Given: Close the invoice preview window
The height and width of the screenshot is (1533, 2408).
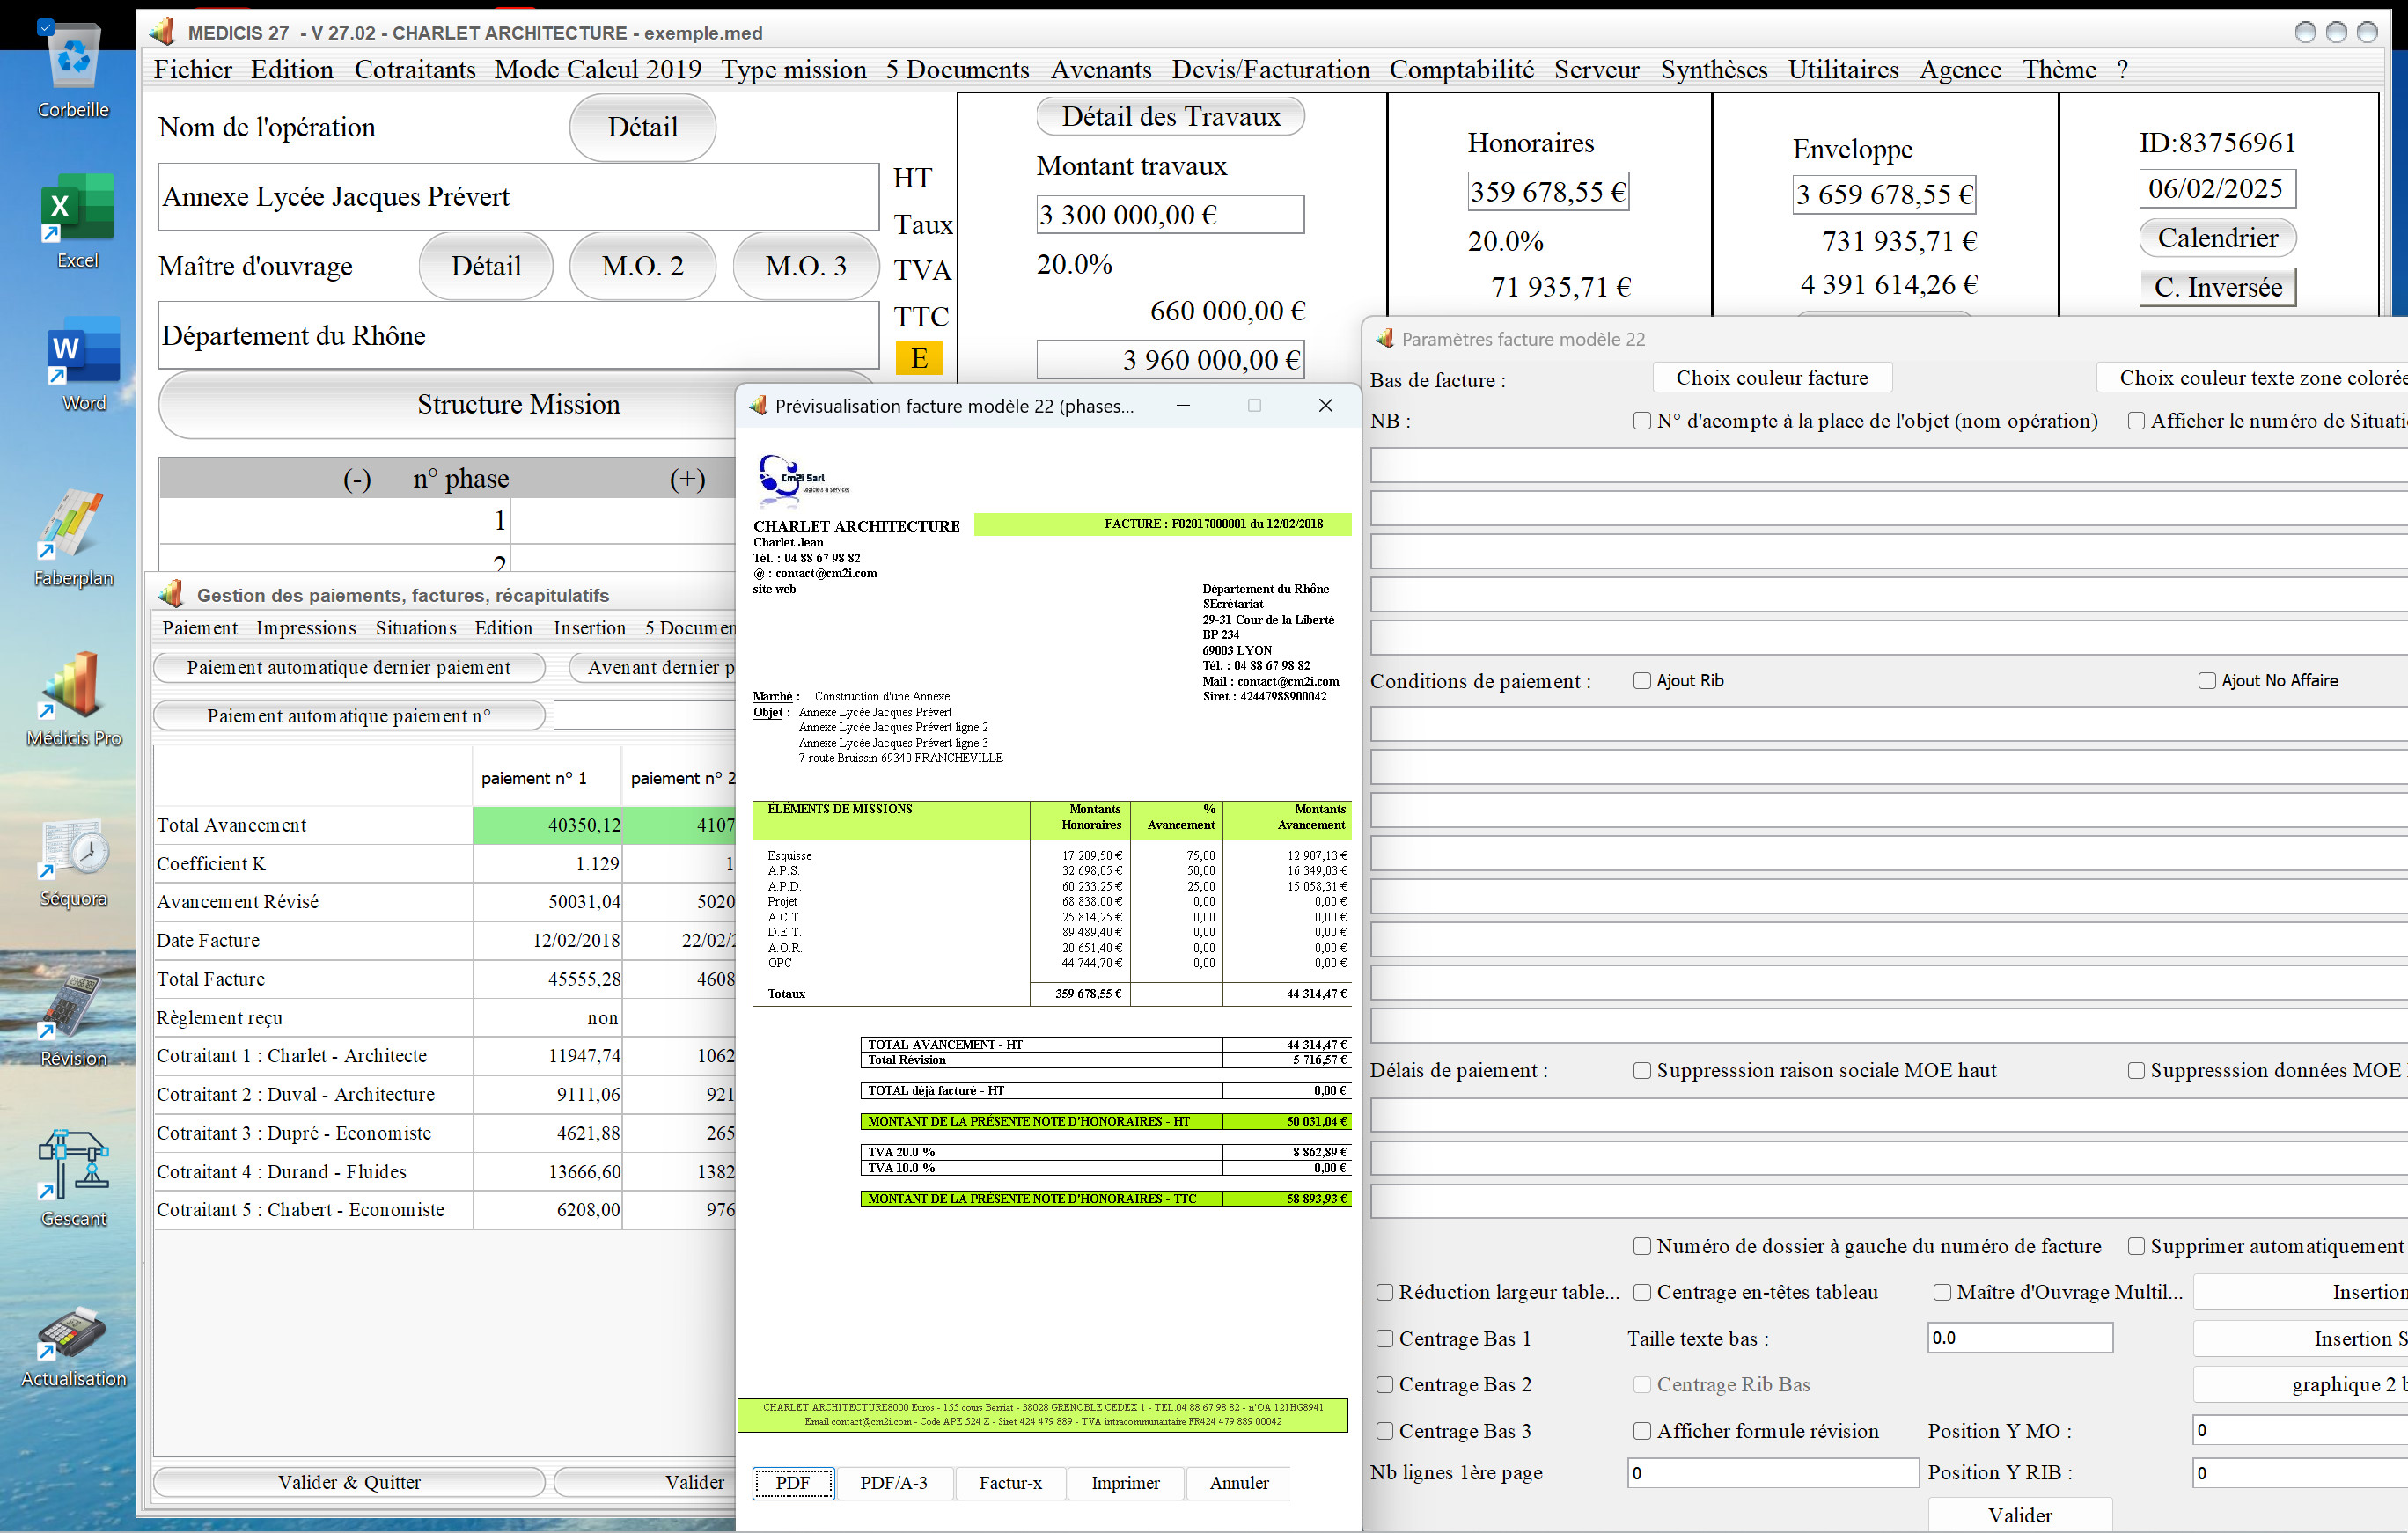Looking at the screenshot, I should coord(1325,405).
